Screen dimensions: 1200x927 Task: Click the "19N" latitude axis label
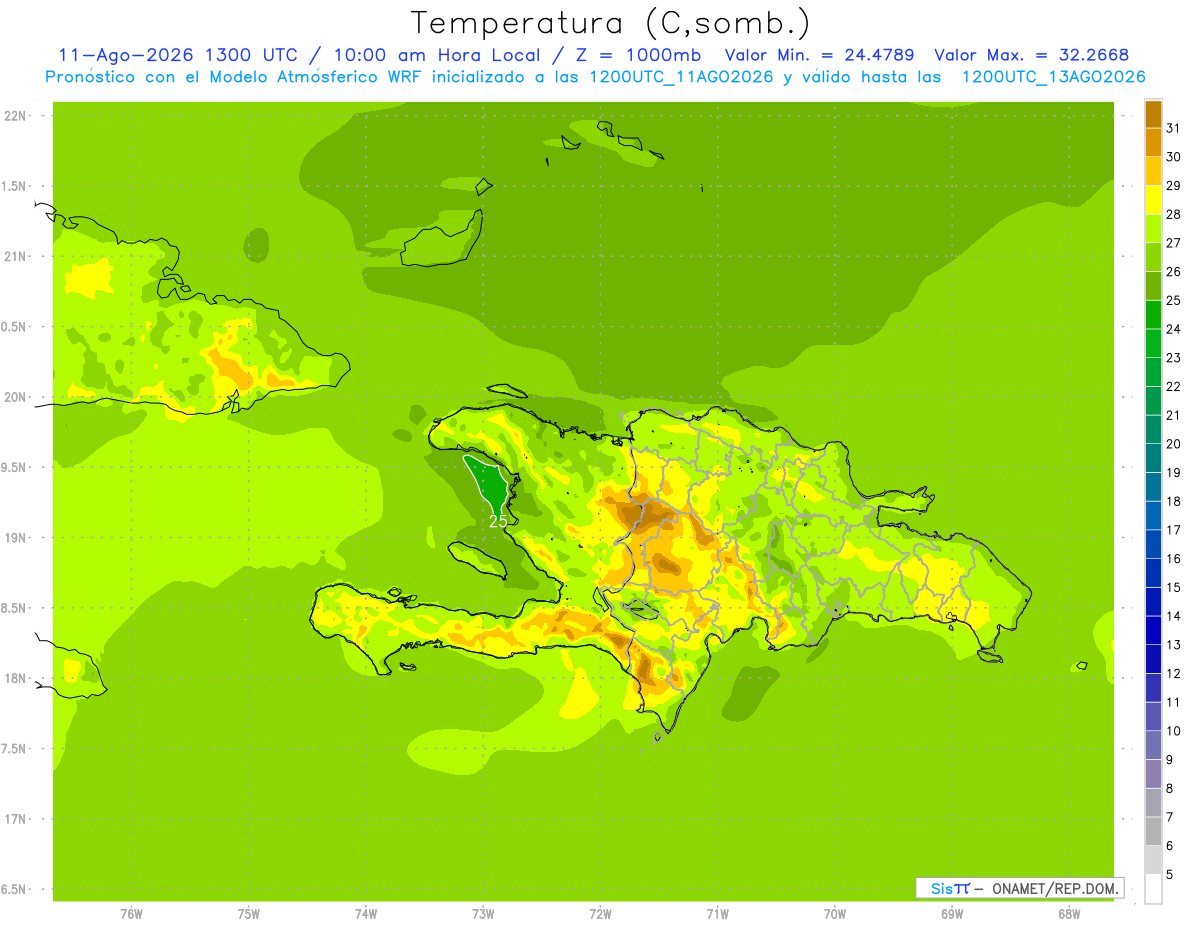(x=16, y=537)
